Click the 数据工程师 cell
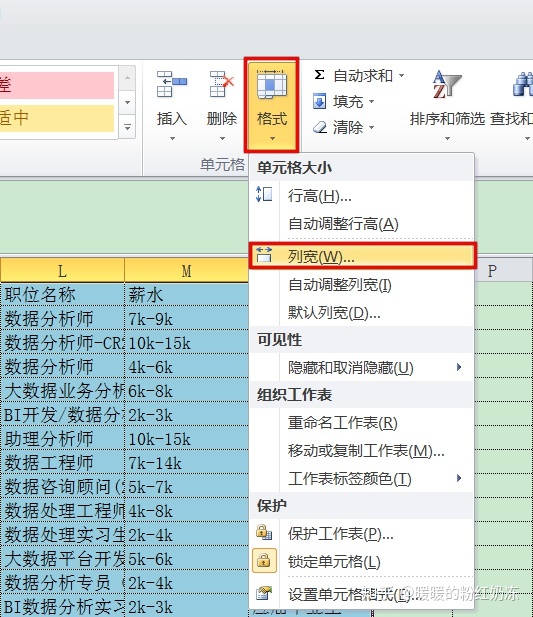 62,462
